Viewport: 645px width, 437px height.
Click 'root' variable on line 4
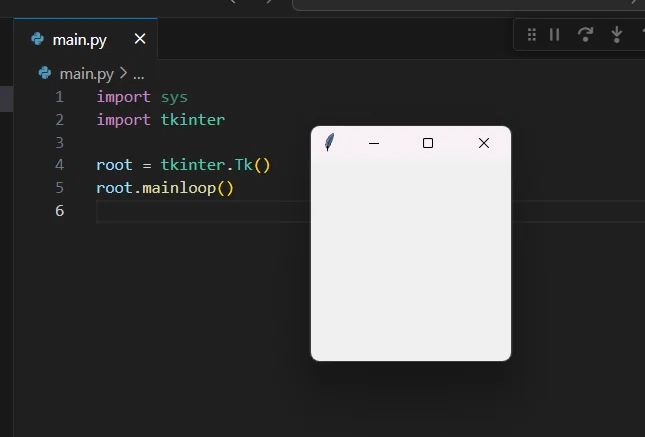tap(114, 165)
